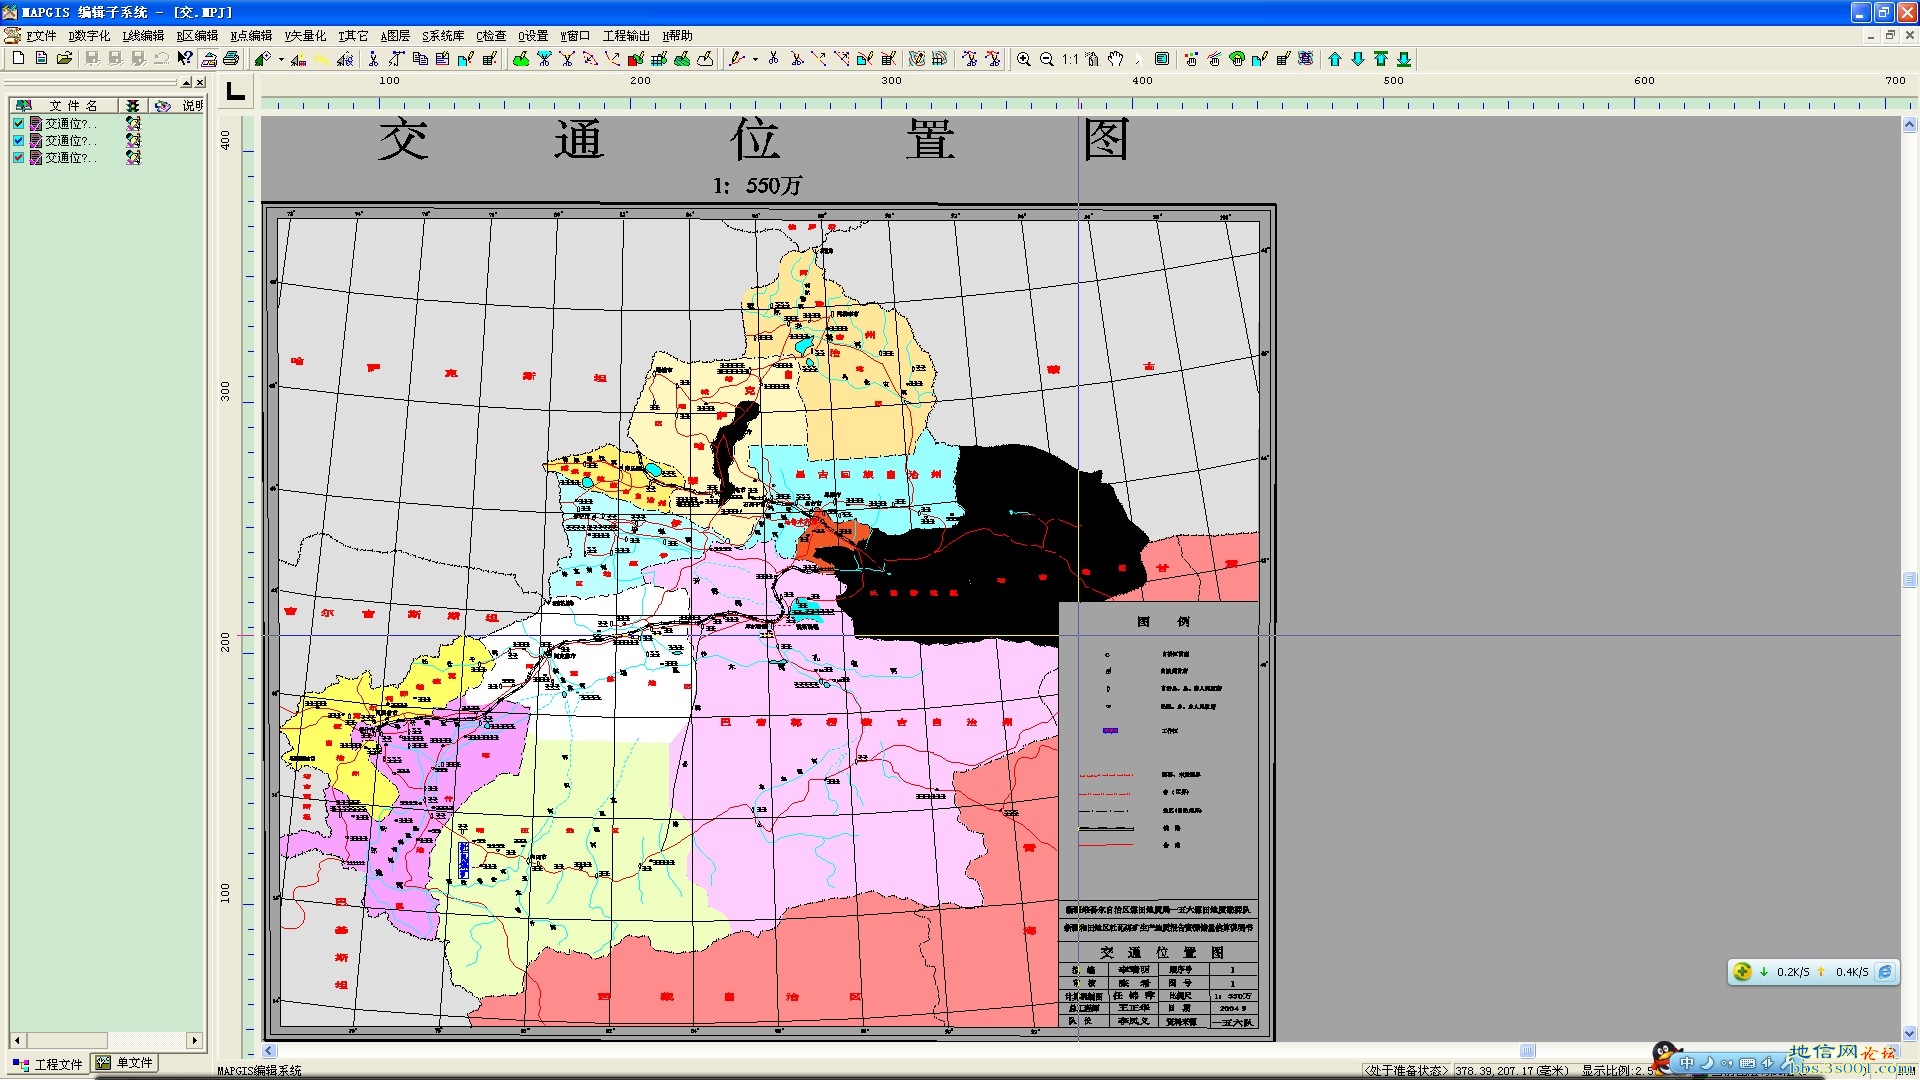Viewport: 1920px width, 1080px height.
Task: Click the blue scissors cut line icon
Action: click(773, 59)
